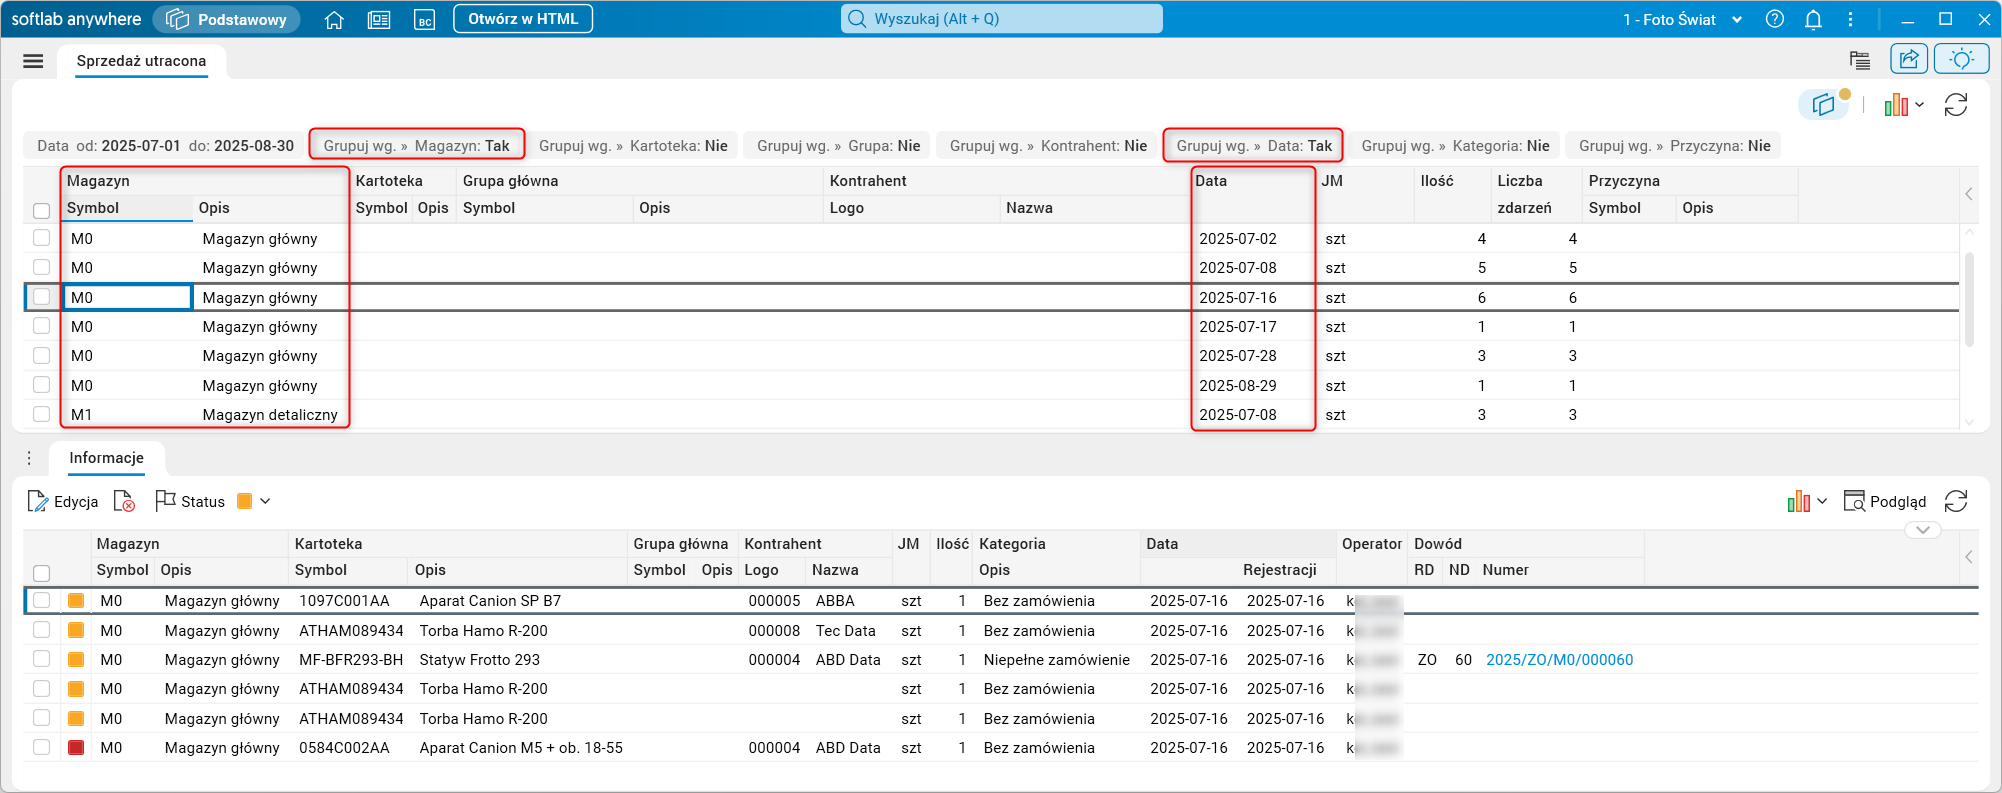The image size is (2002, 793).
Task: Open the hamburger menu icon
Action: point(33,61)
